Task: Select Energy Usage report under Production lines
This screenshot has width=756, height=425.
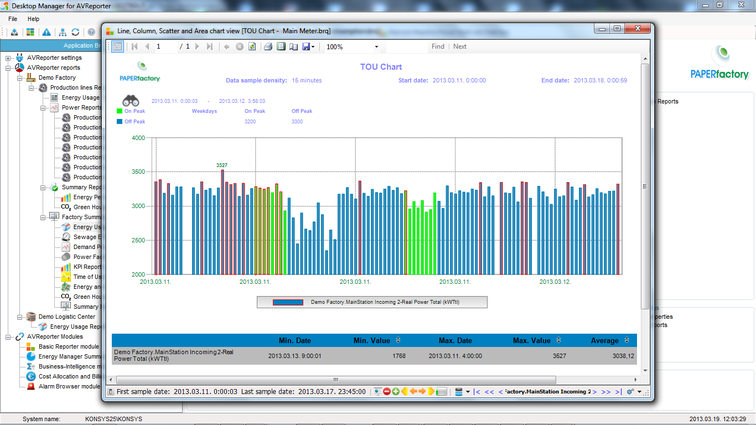Action: coord(81,98)
